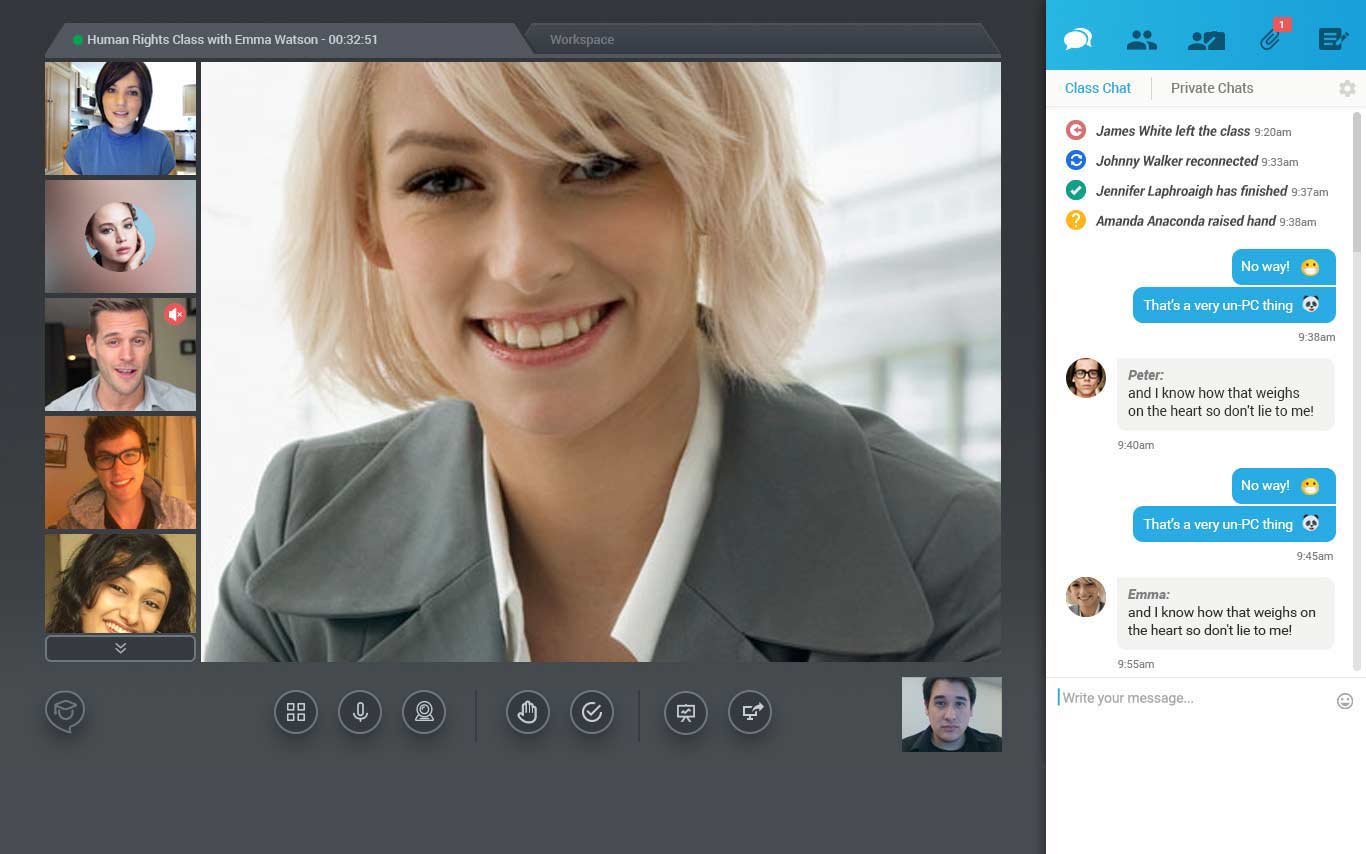The height and width of the screenshot is (854, 1366).
Task: Open the emoji picker in message box
Action: click(1345, 701)
